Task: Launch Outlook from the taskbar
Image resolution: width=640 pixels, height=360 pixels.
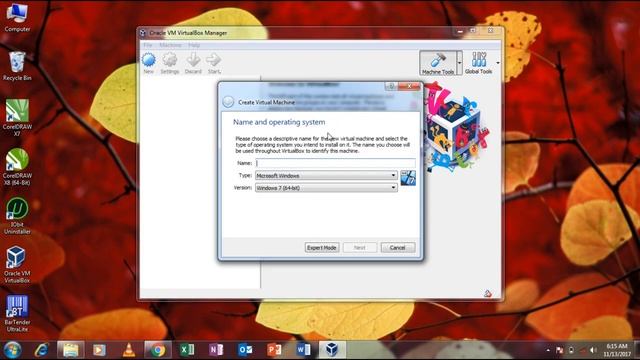Action: [x=245, y=350]
